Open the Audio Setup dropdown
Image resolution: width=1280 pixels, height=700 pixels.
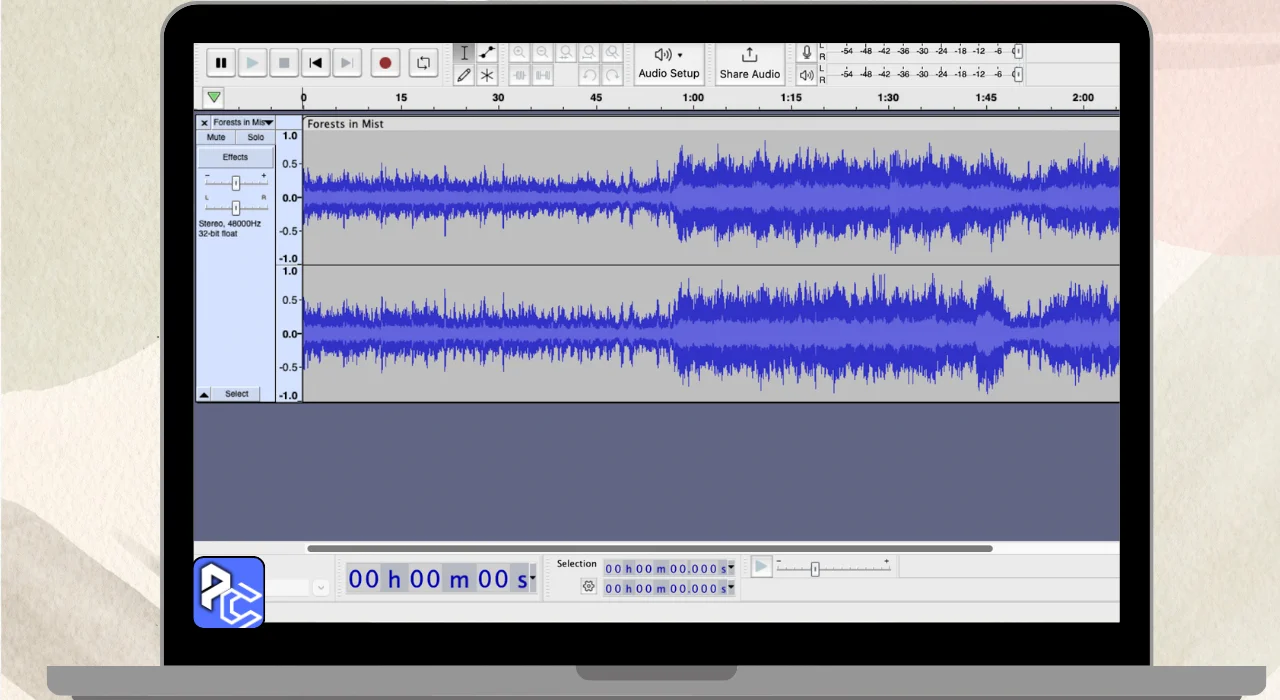pyautogui.click(x=668, y=63)
